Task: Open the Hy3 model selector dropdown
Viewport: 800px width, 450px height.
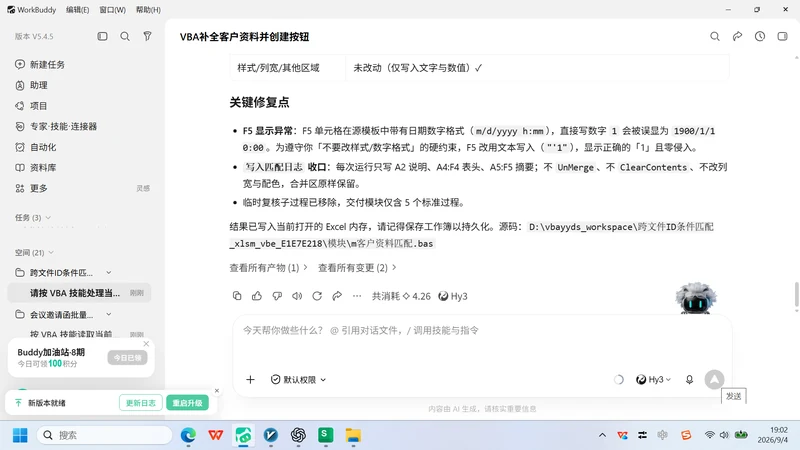Action: click(654, 380)
